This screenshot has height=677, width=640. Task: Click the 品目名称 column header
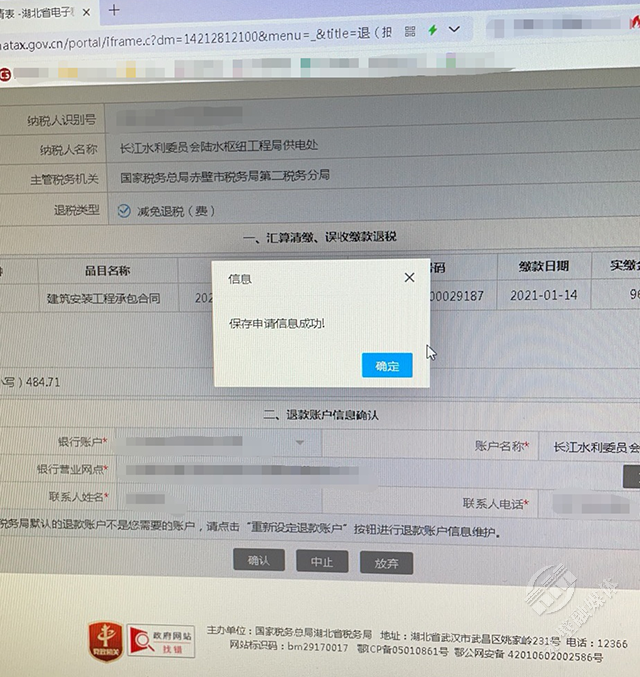click(x=108, y=271)
